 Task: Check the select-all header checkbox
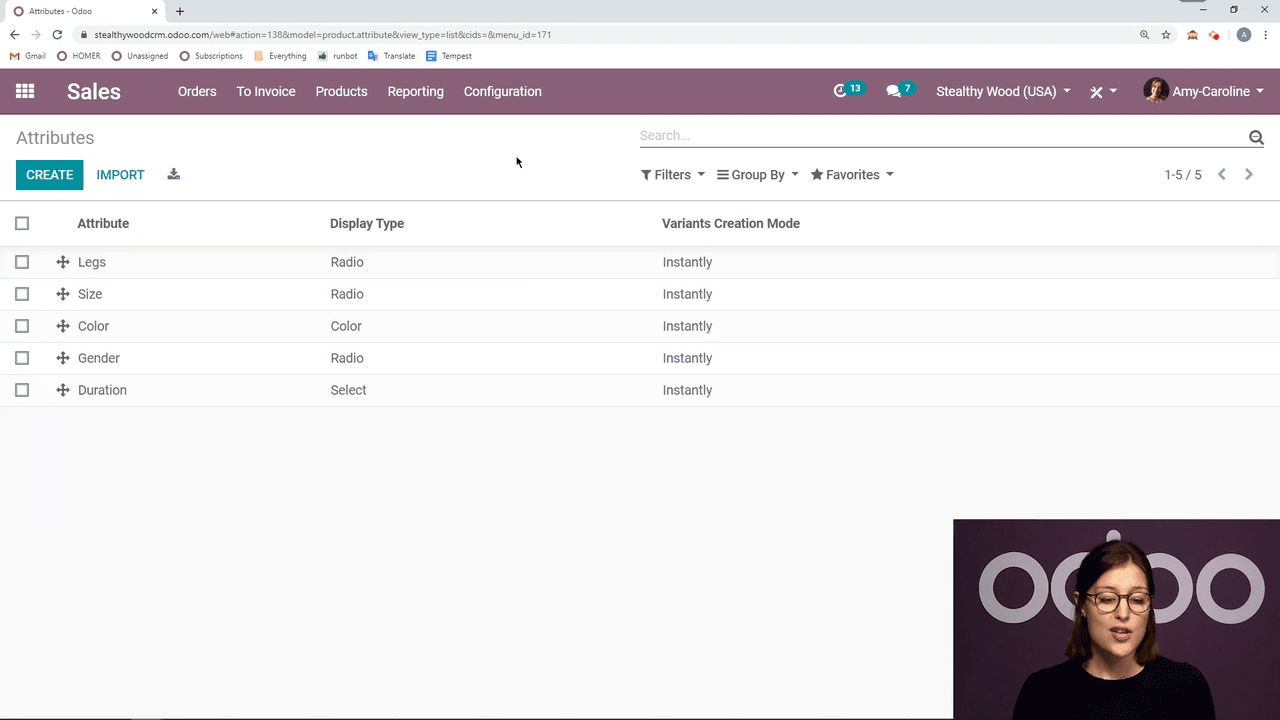point(22,223)
